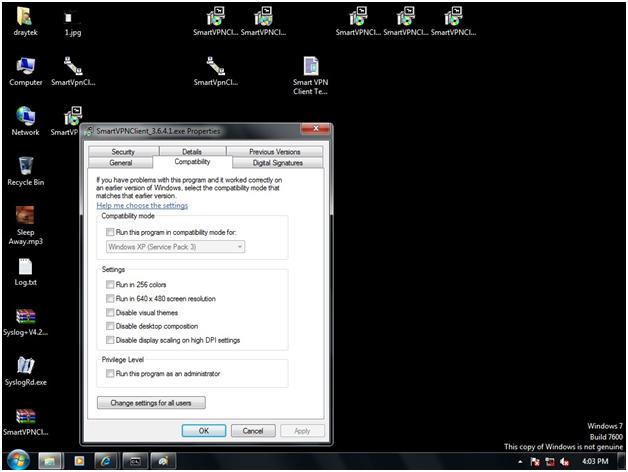Enable Run this program as an administrator
The width and height of the screenshot is (628, 472).
tap(110, 373)
